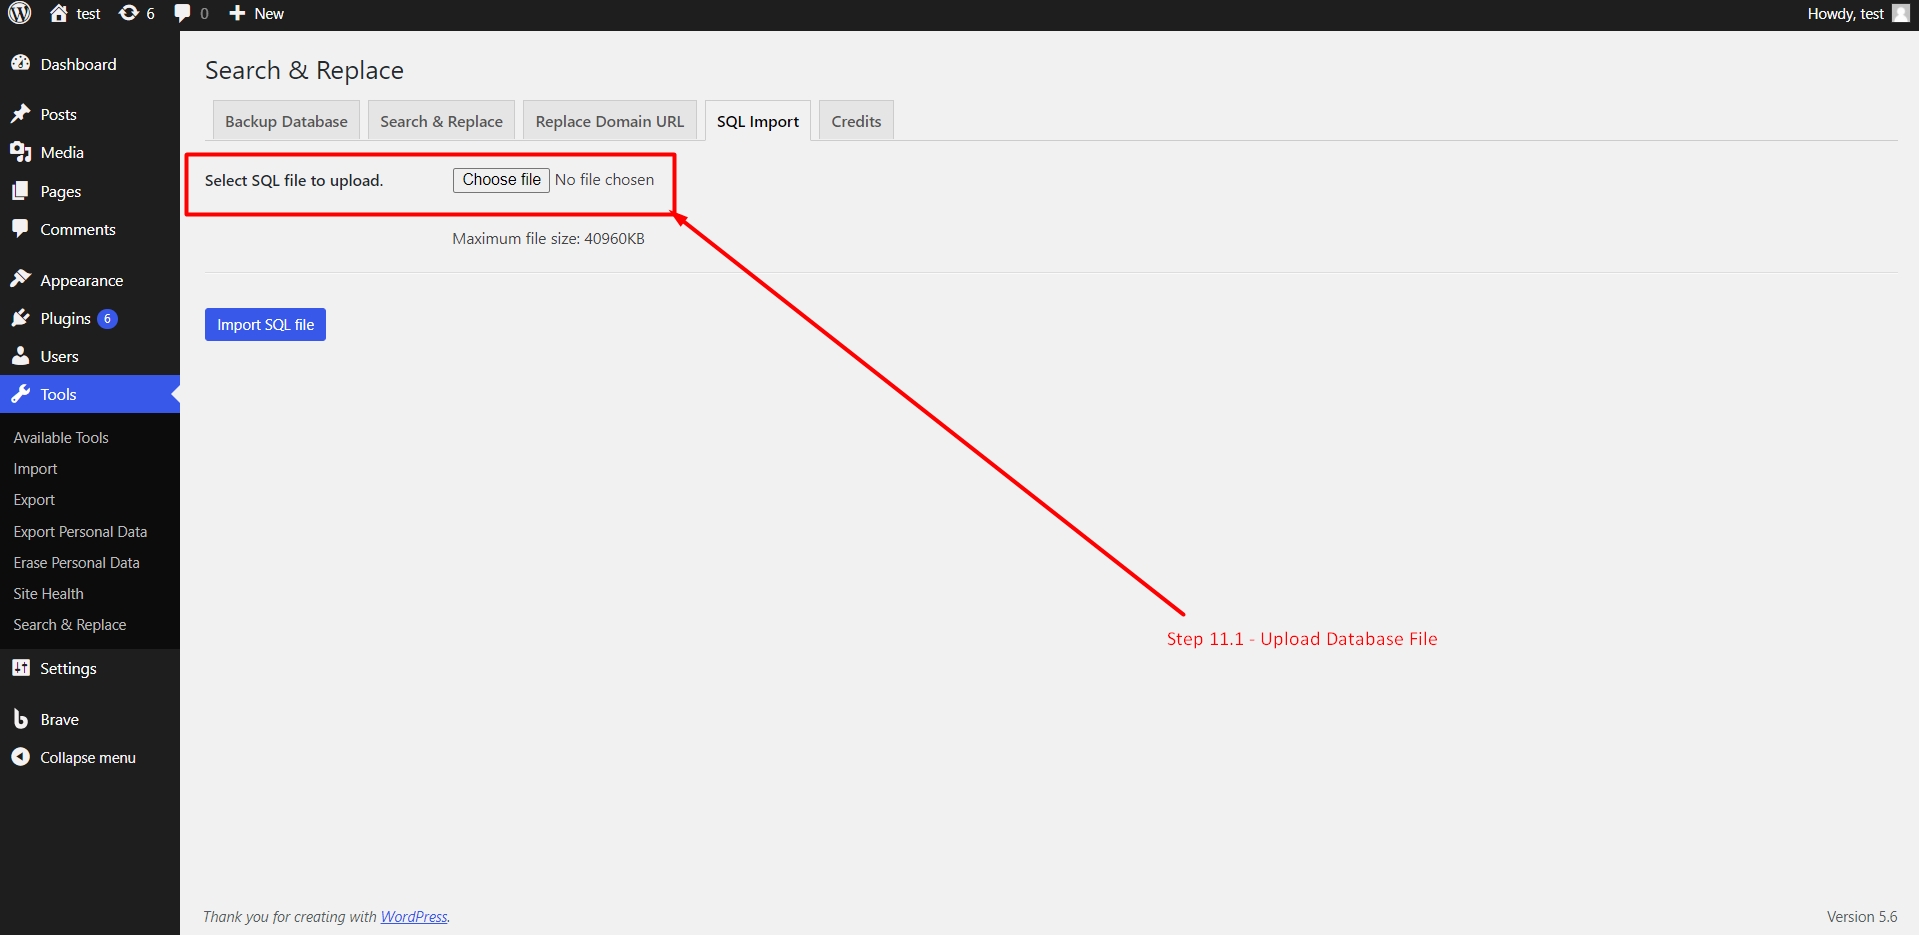This screenshot has width=1919, height=935.
Task: Open Export Personal Data submenu item
Action: (80, 531)
